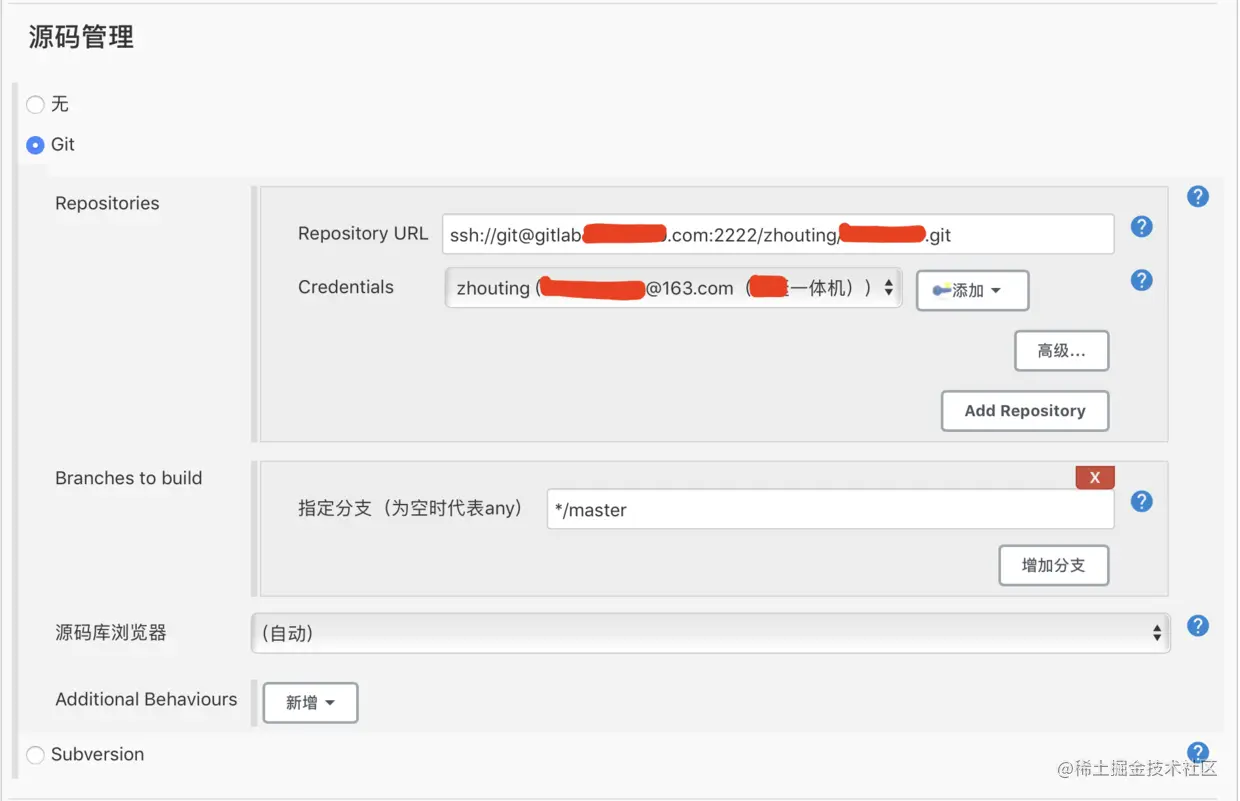Open the 新增 Additional Behaviours dropdown
The width and height of the screenshot is (1240, 801).
(310, 703)
